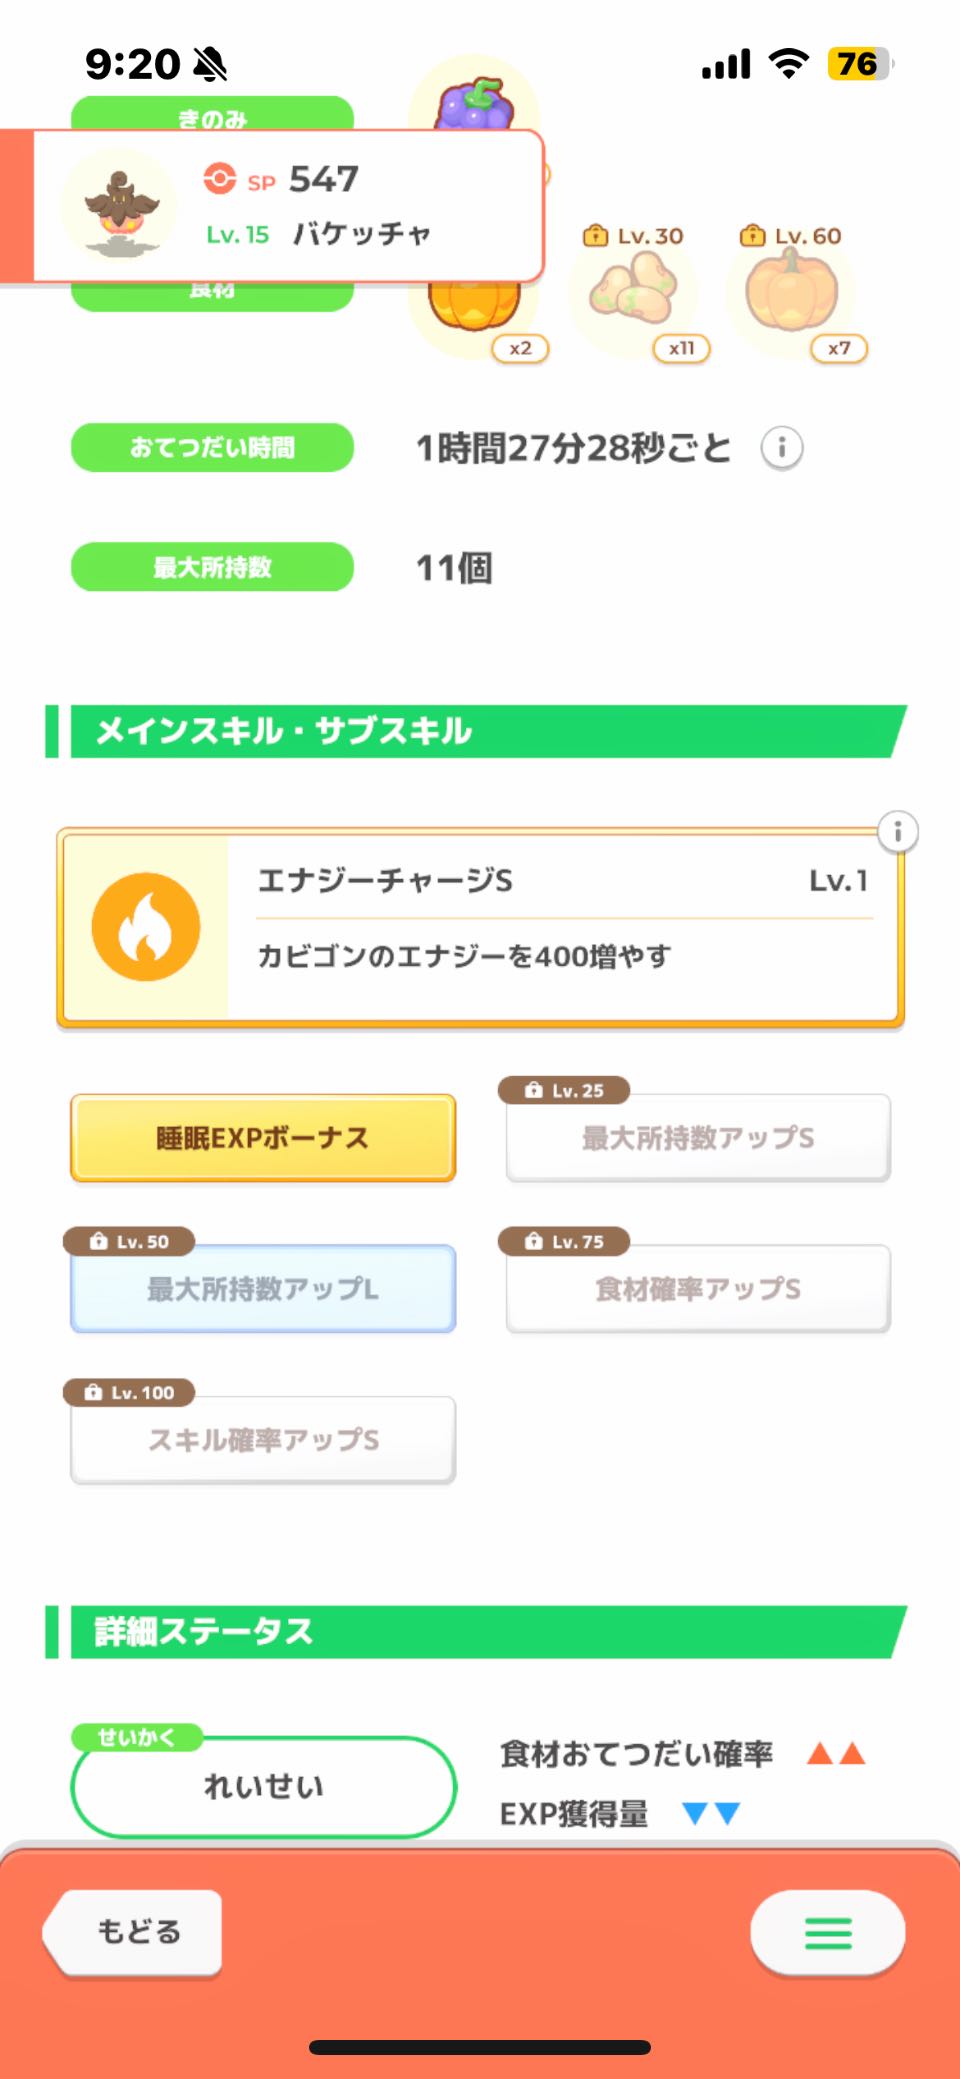Select the 睡眠EXPボーナス sub skill
Viewport: 960px width, 2079px height.
(263, 1138)
